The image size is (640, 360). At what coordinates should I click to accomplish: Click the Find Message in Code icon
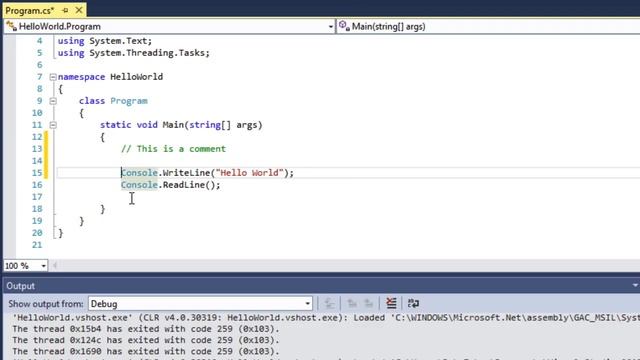(329, 303)
